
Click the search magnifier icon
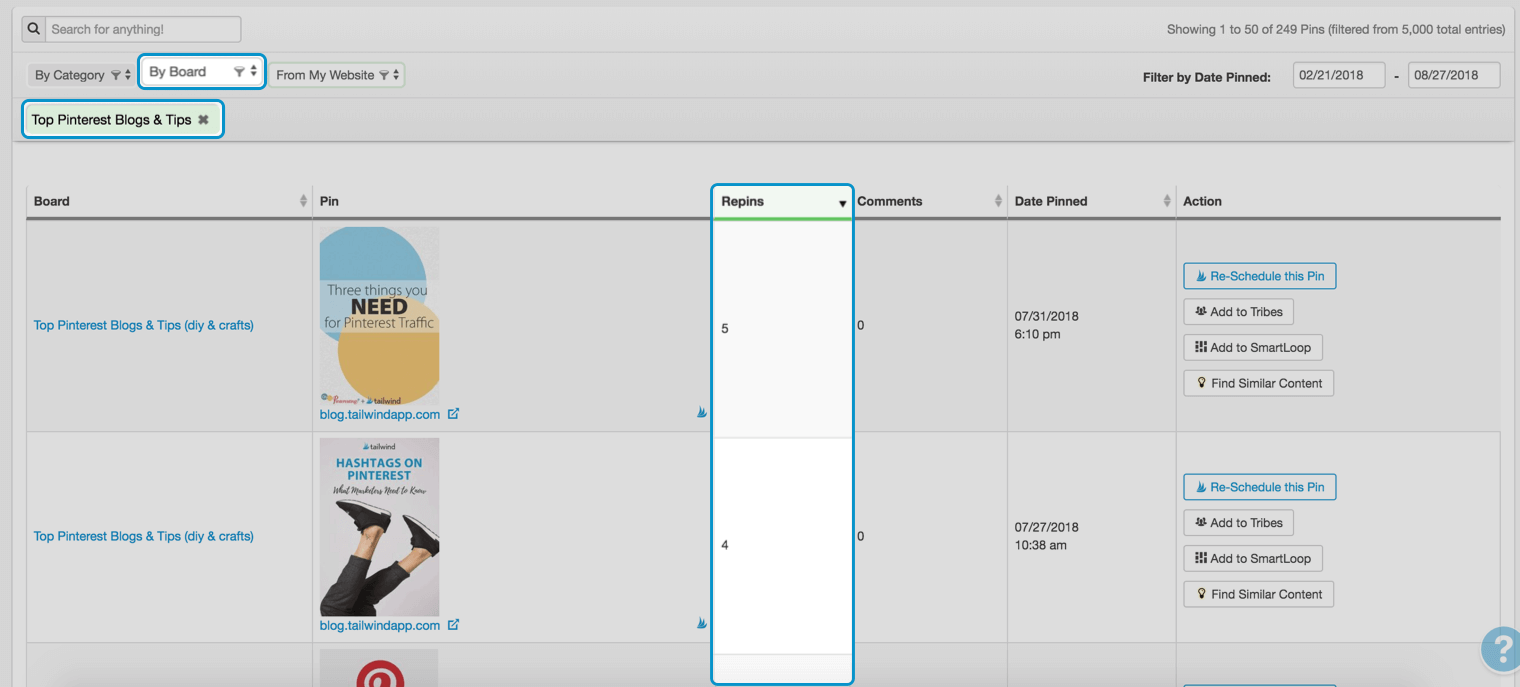34,29
